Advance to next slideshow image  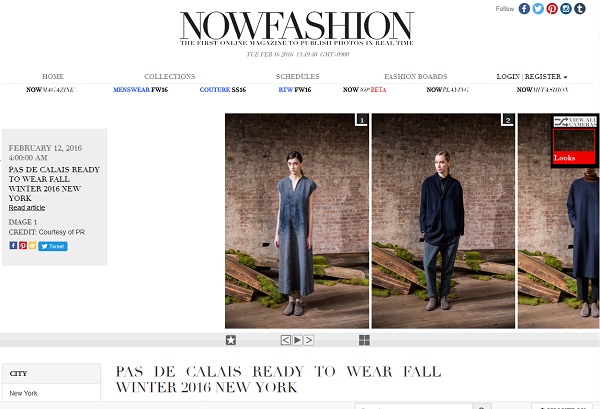[x=309, y=340]
